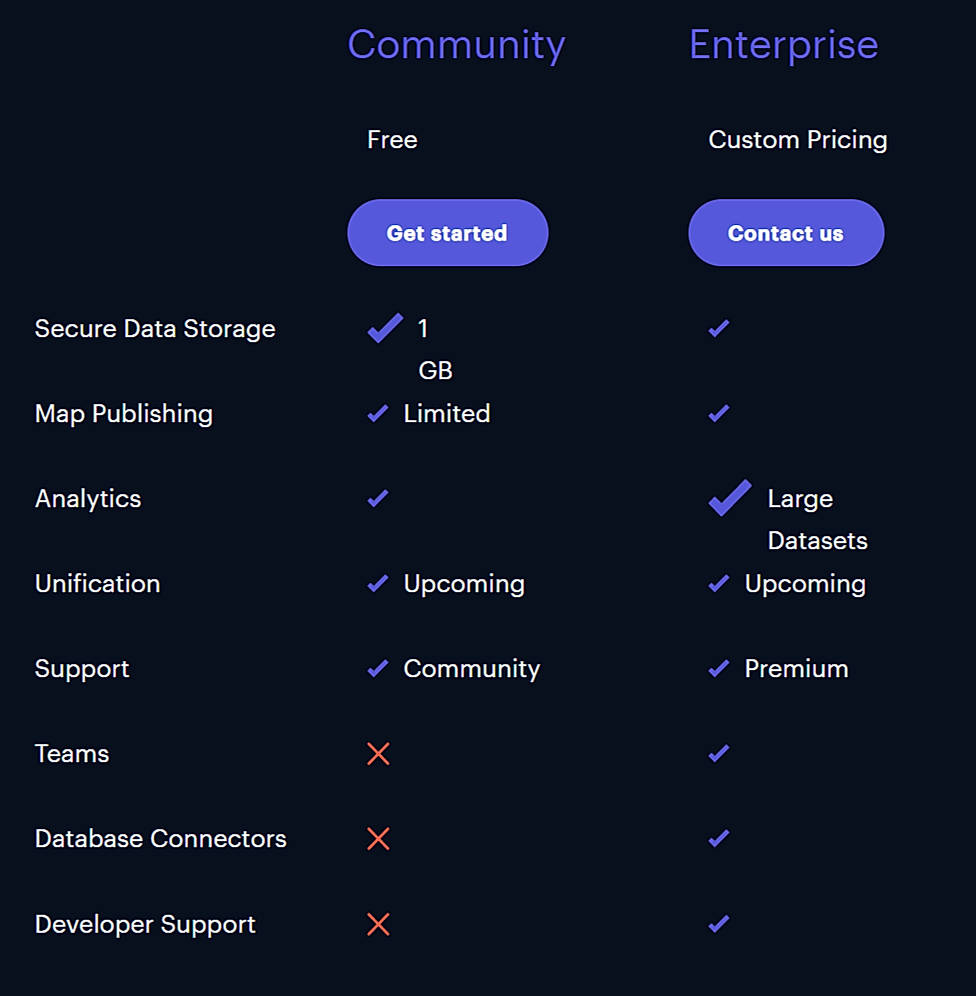
Task: Click the Enterprise Support checkmark
Action: pyautogui.click(x=719, y=668)
